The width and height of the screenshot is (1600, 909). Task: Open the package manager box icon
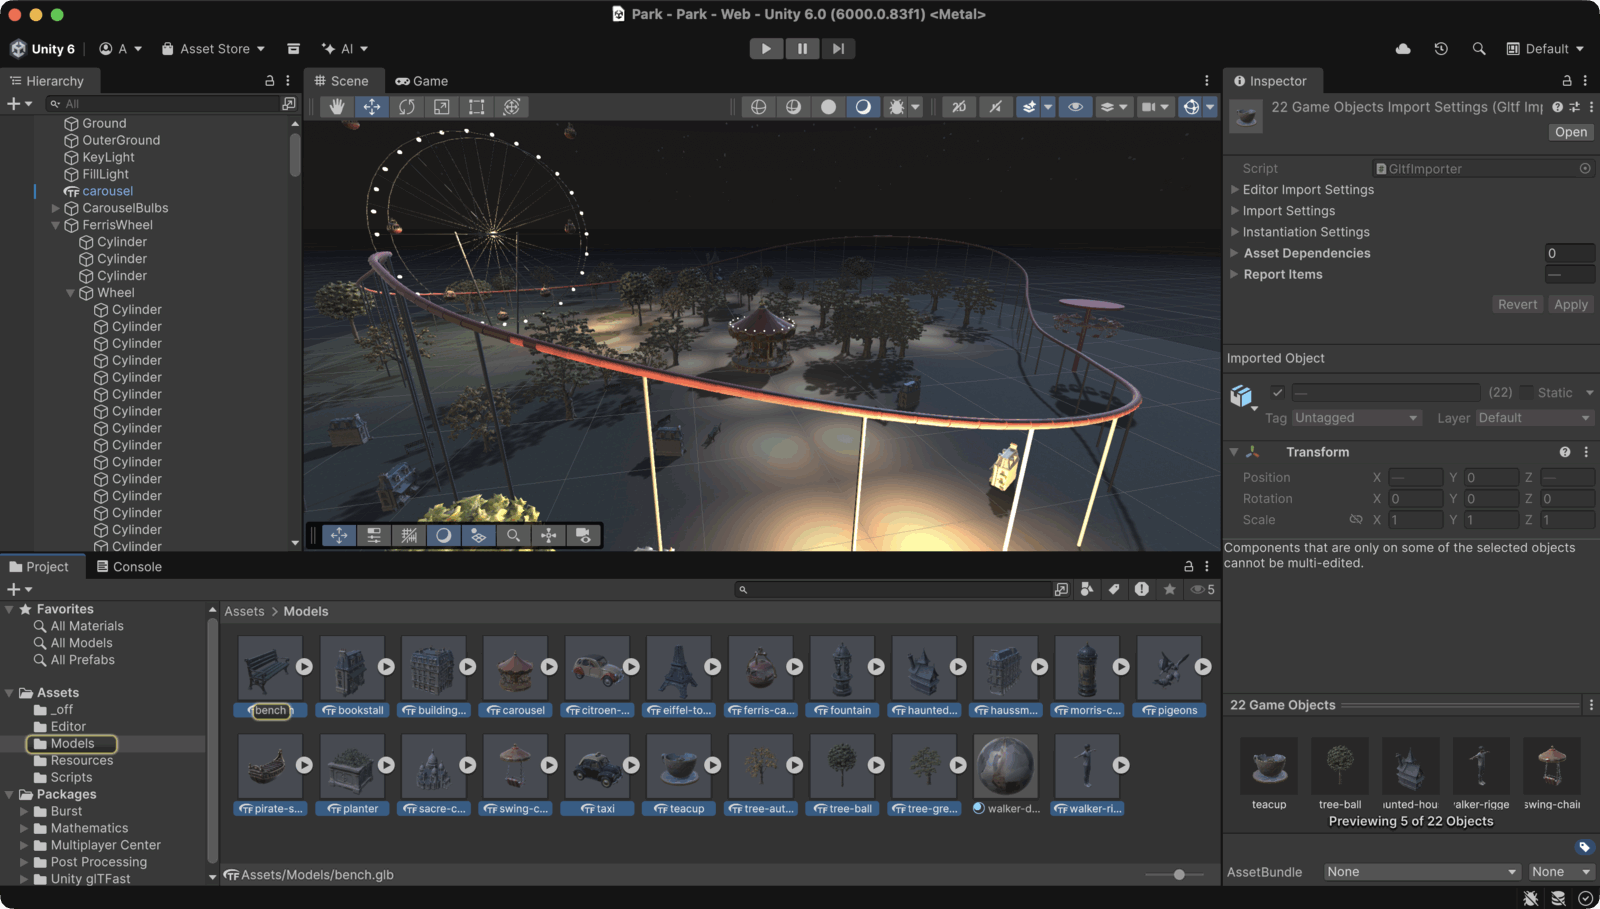(293, 49)
